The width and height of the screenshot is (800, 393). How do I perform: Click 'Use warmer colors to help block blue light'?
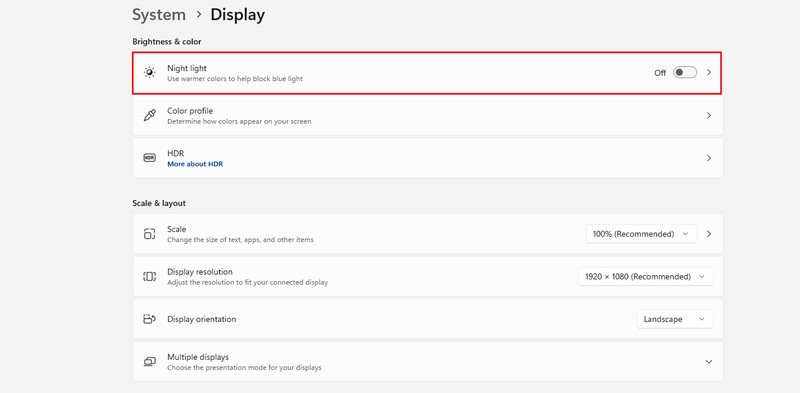(235, 79)
